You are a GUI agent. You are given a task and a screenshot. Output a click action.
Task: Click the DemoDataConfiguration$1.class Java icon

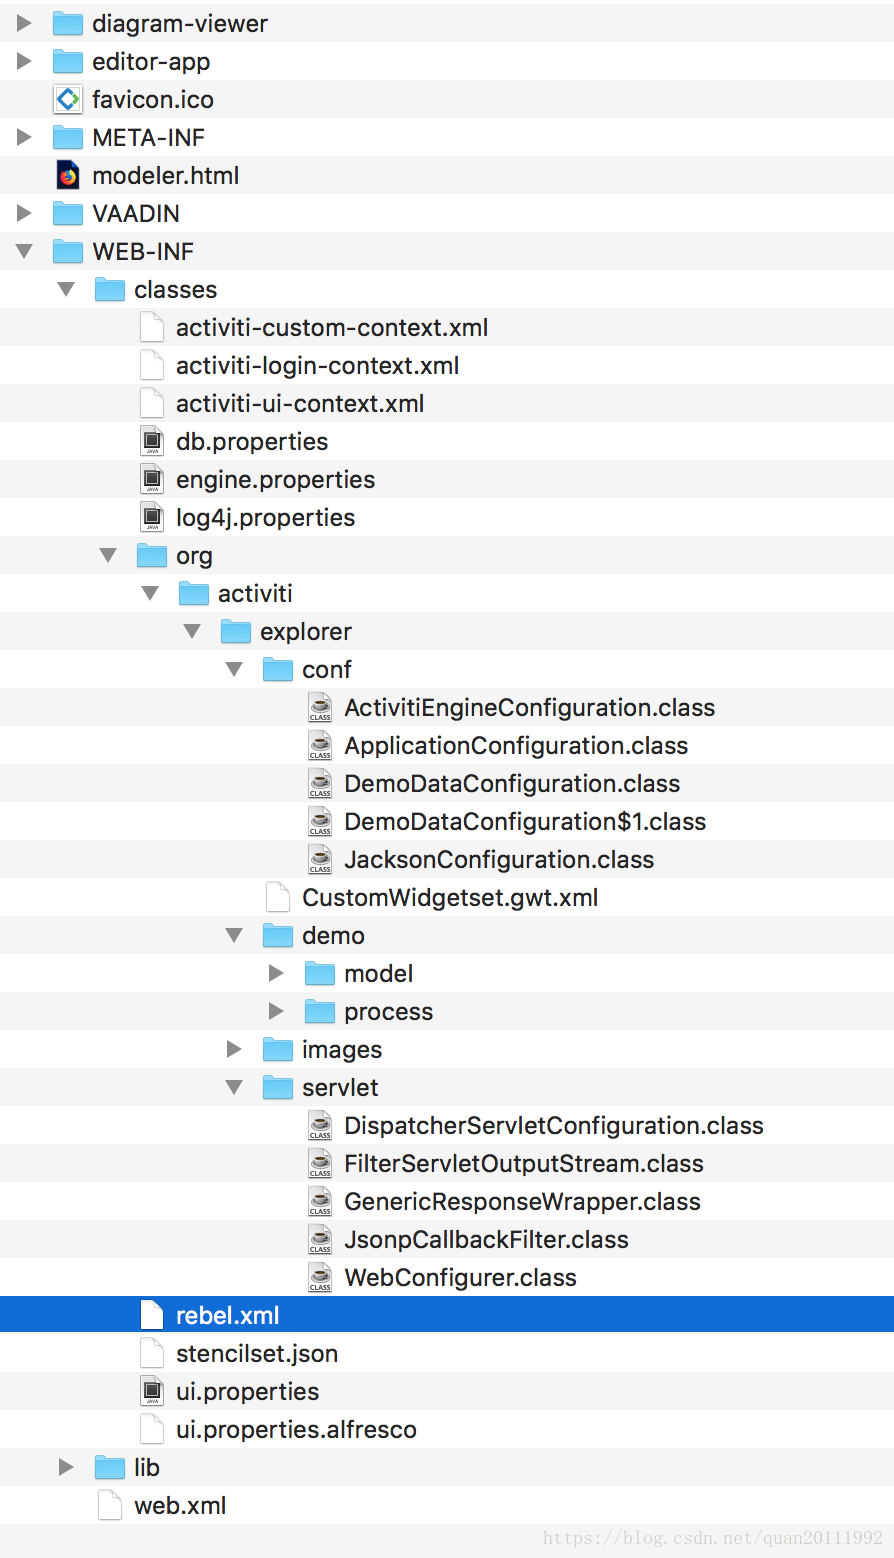320,821
